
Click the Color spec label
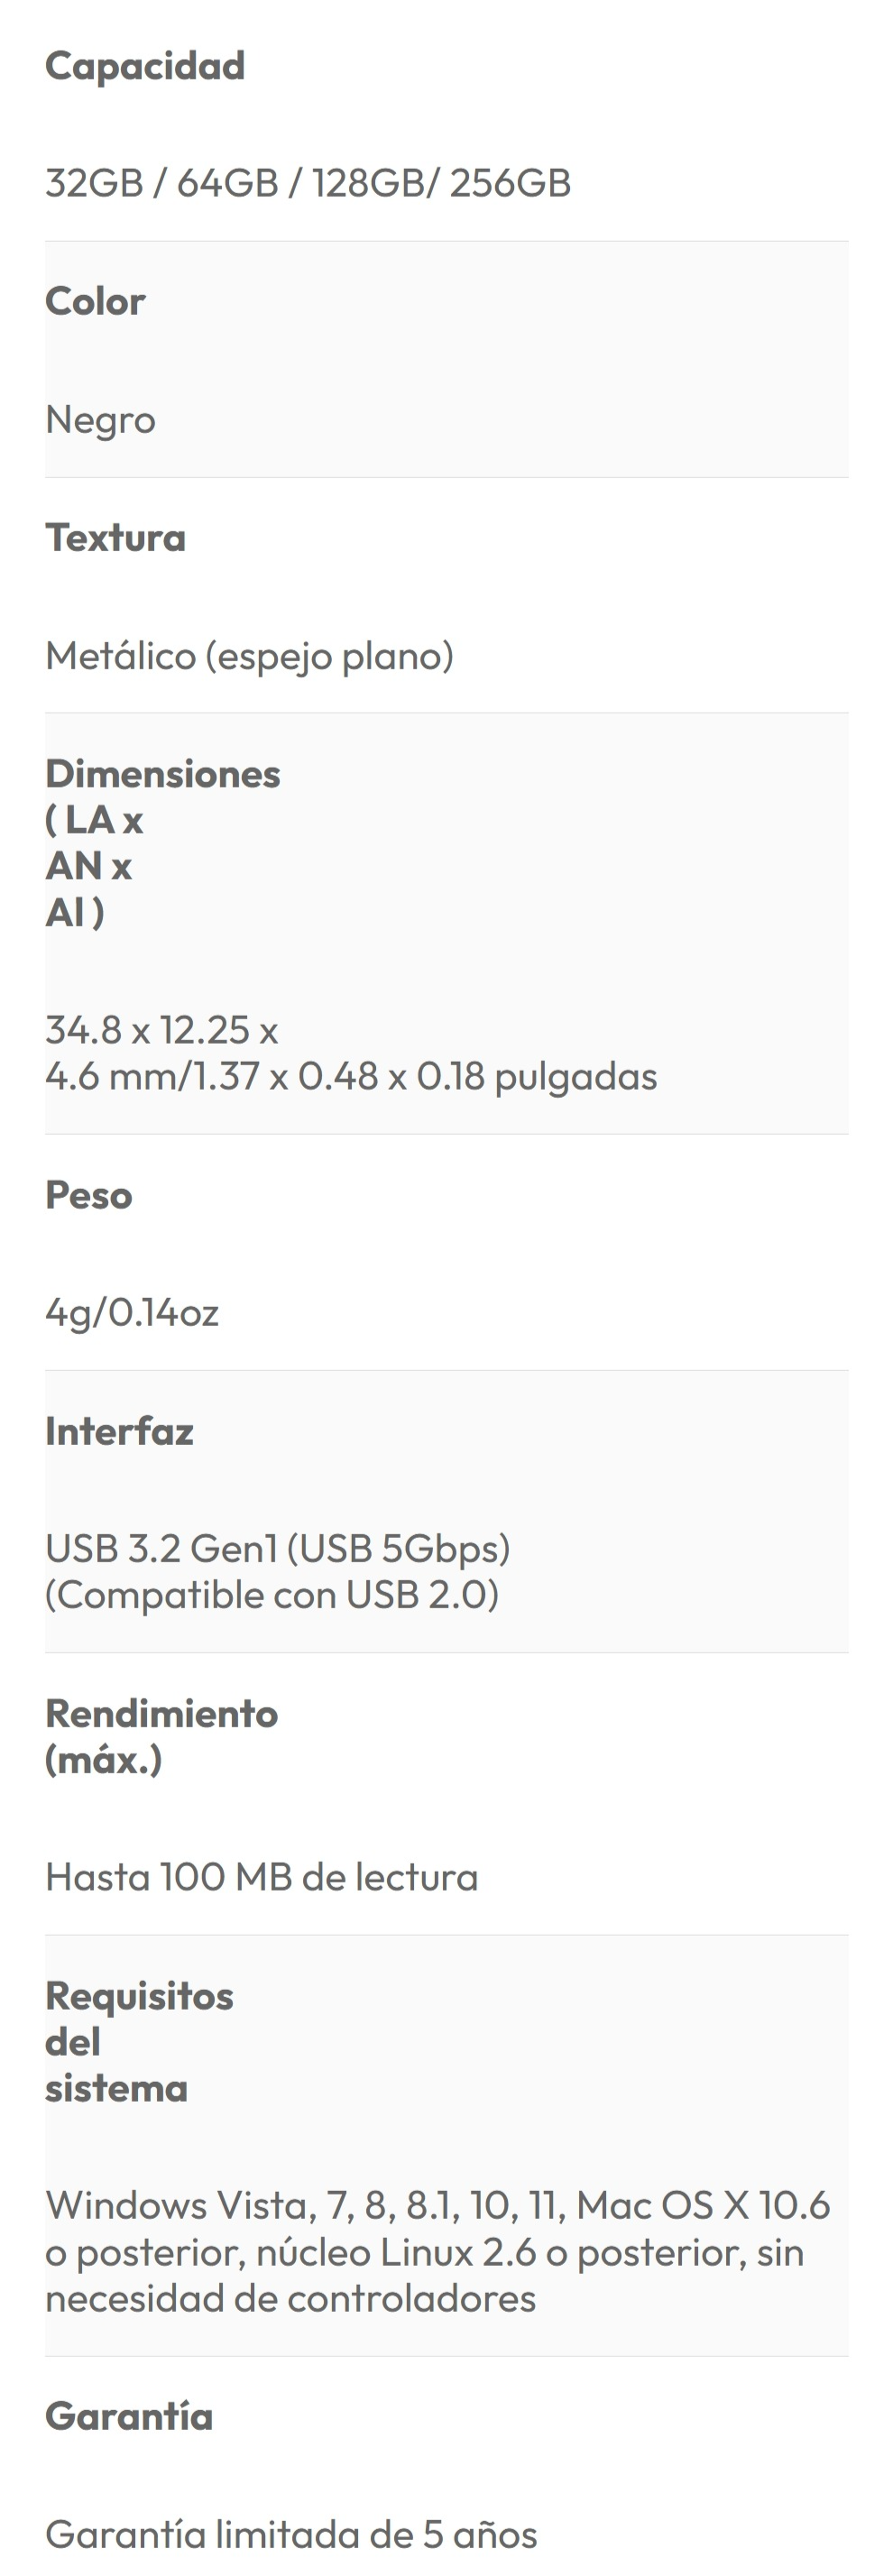pos(95,301)
